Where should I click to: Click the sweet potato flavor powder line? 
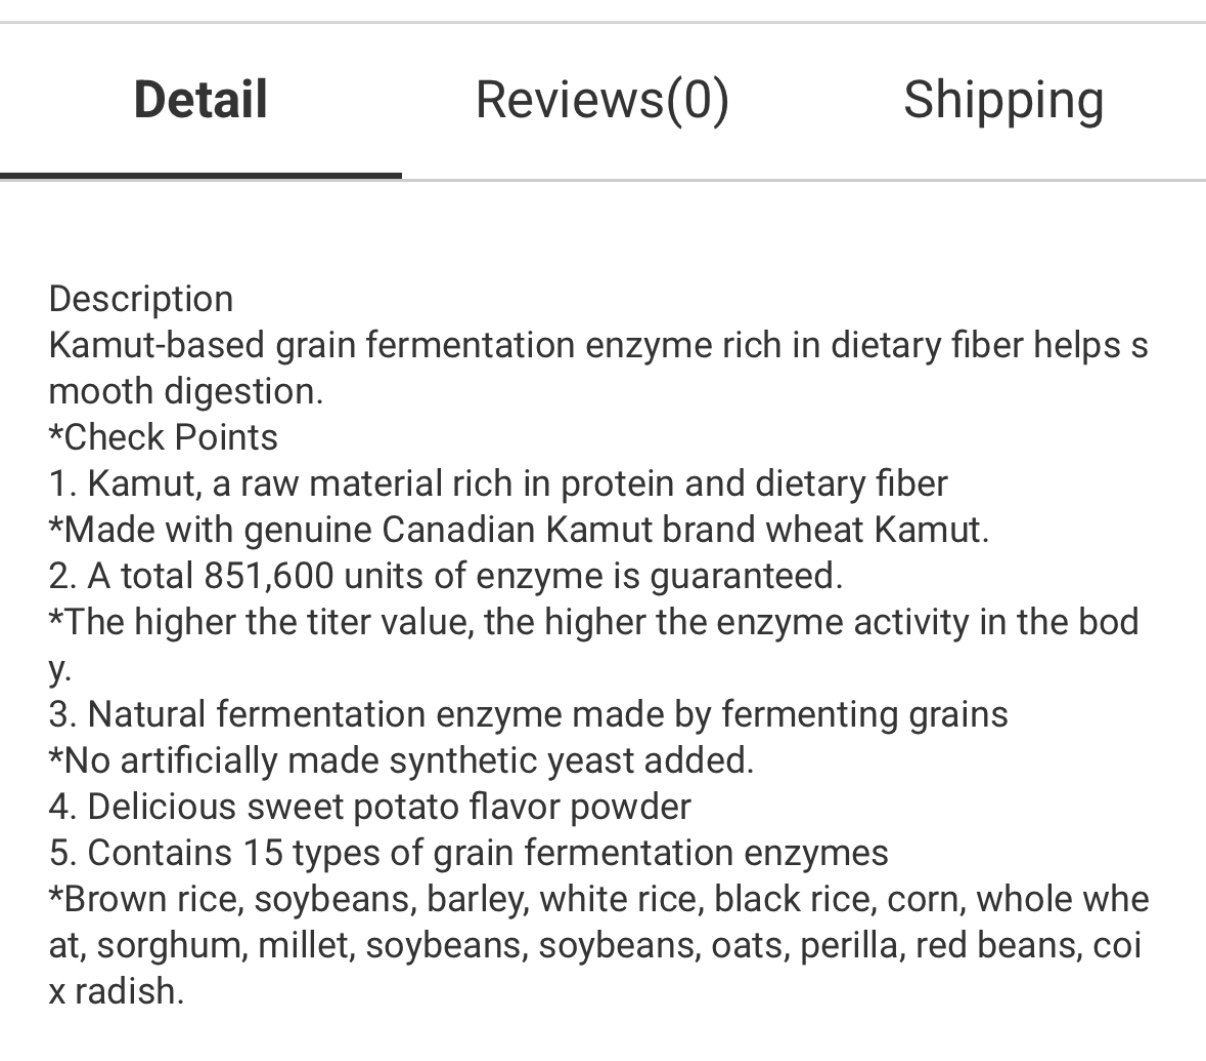[x=370, y=806]
